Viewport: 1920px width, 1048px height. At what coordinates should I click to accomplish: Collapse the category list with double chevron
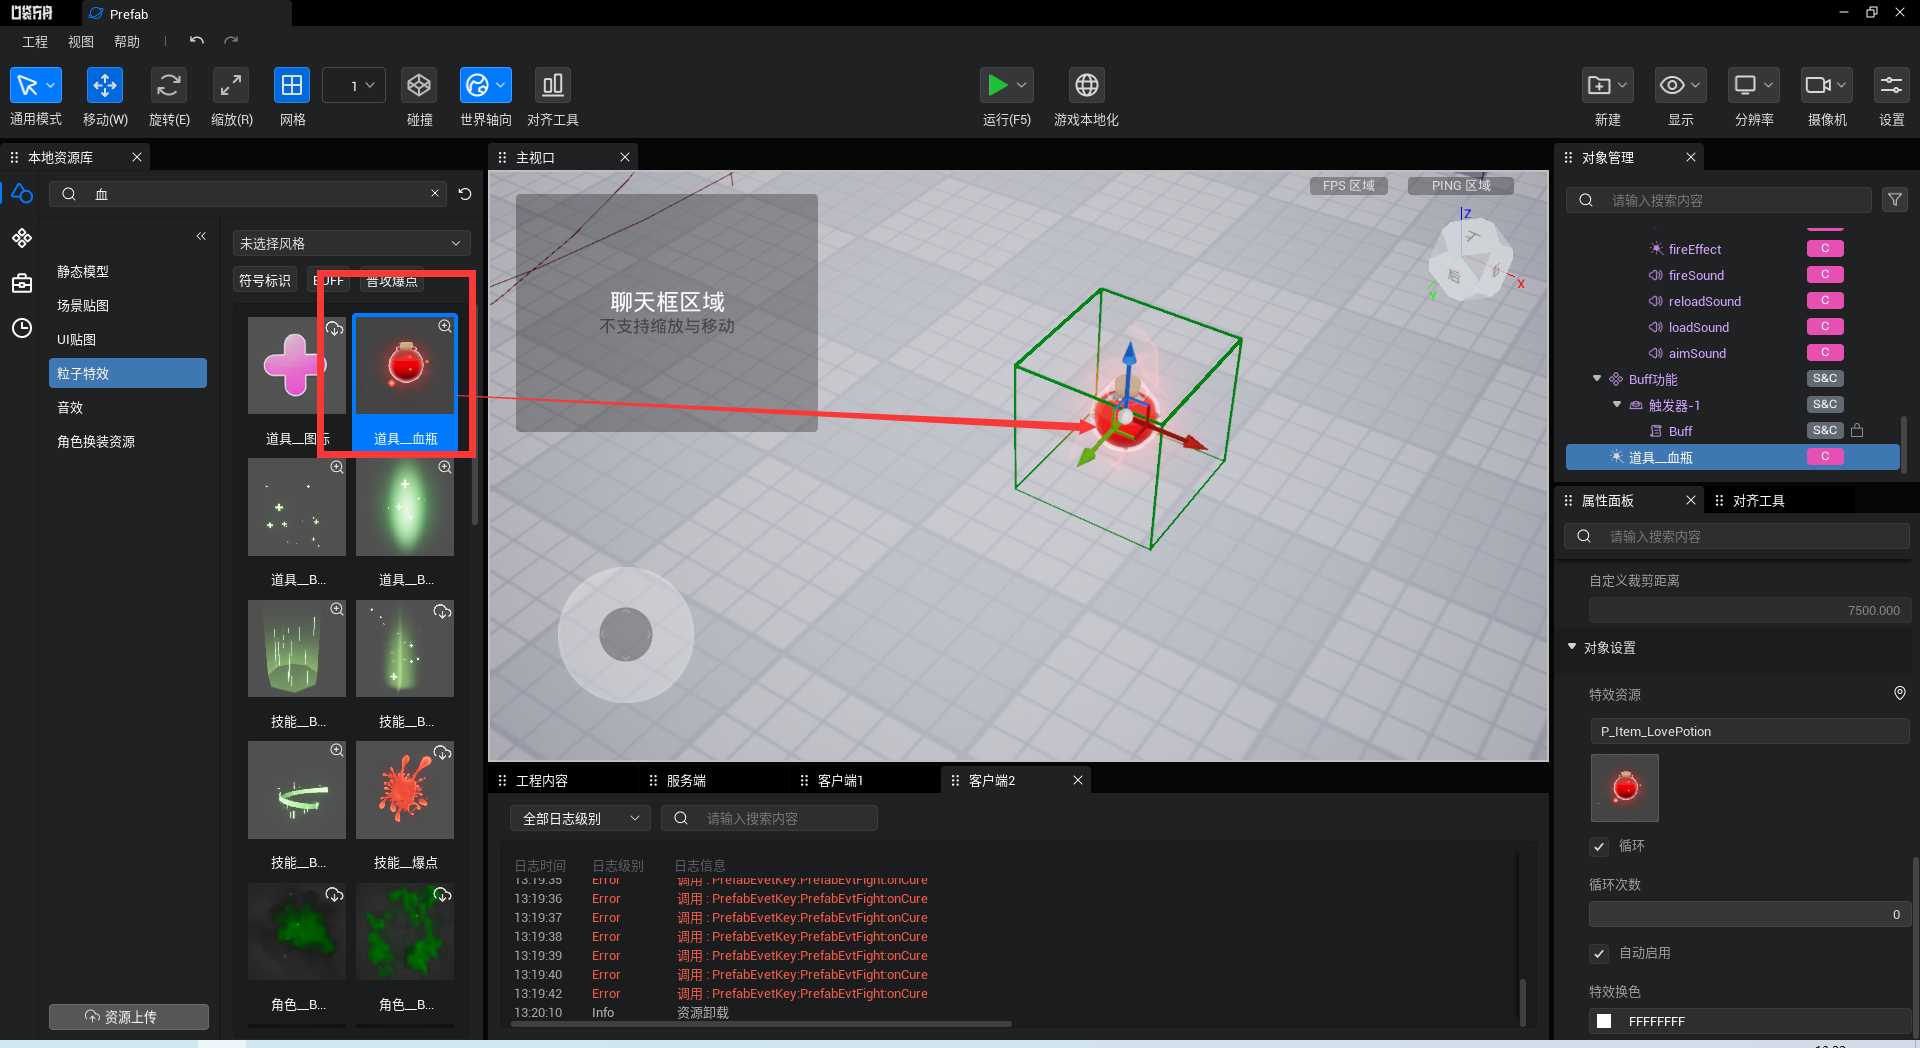(201, 236)
